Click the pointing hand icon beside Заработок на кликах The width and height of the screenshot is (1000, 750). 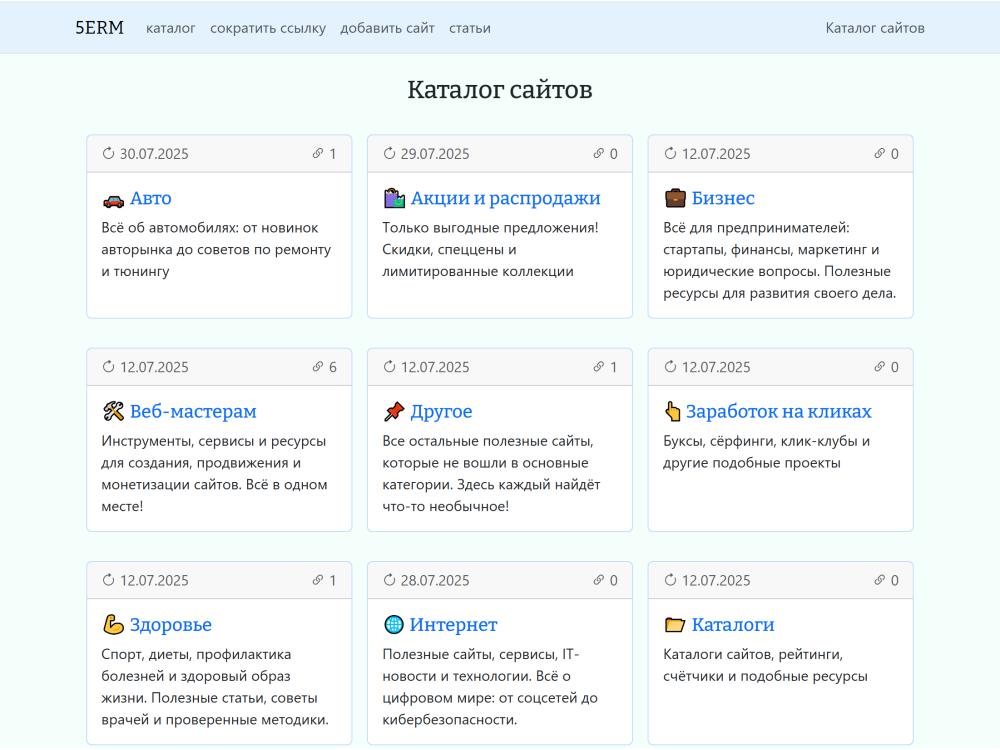pyautogui.click(x=673, y=411)
